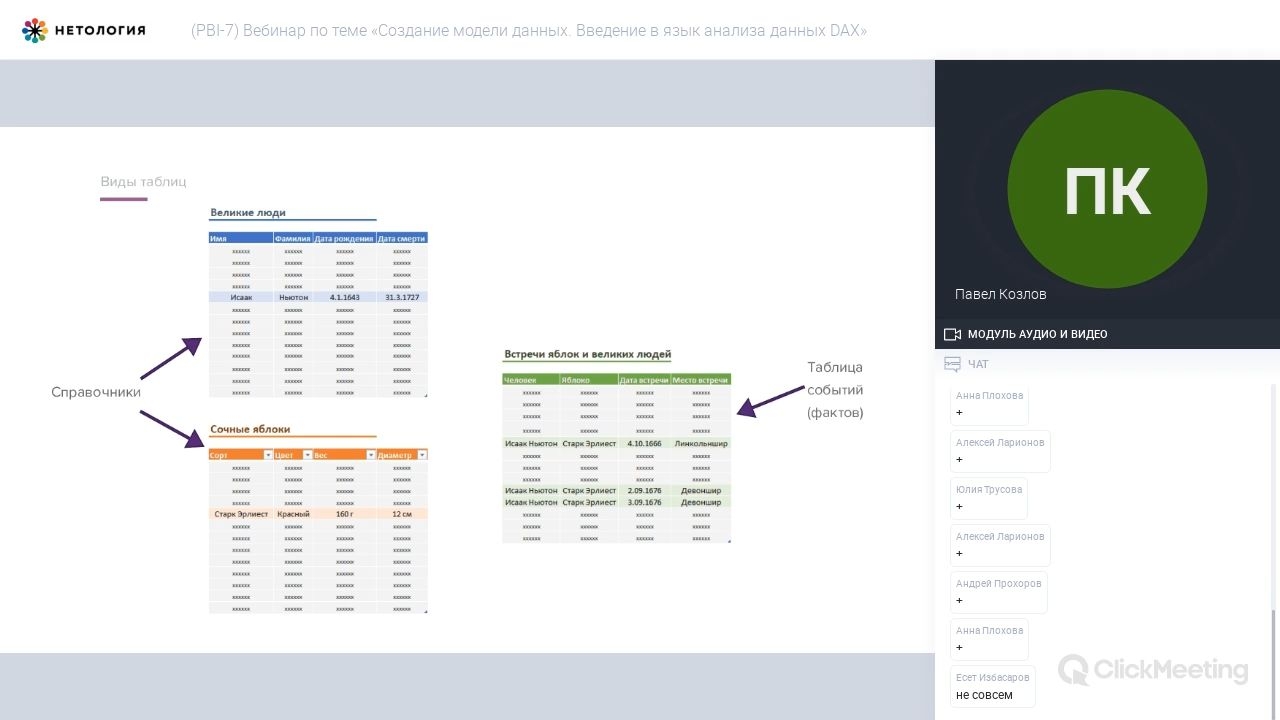Click the 160 г weight cell
The height and width of the screenshot is (720, 1280).
(x=345, y=514)
